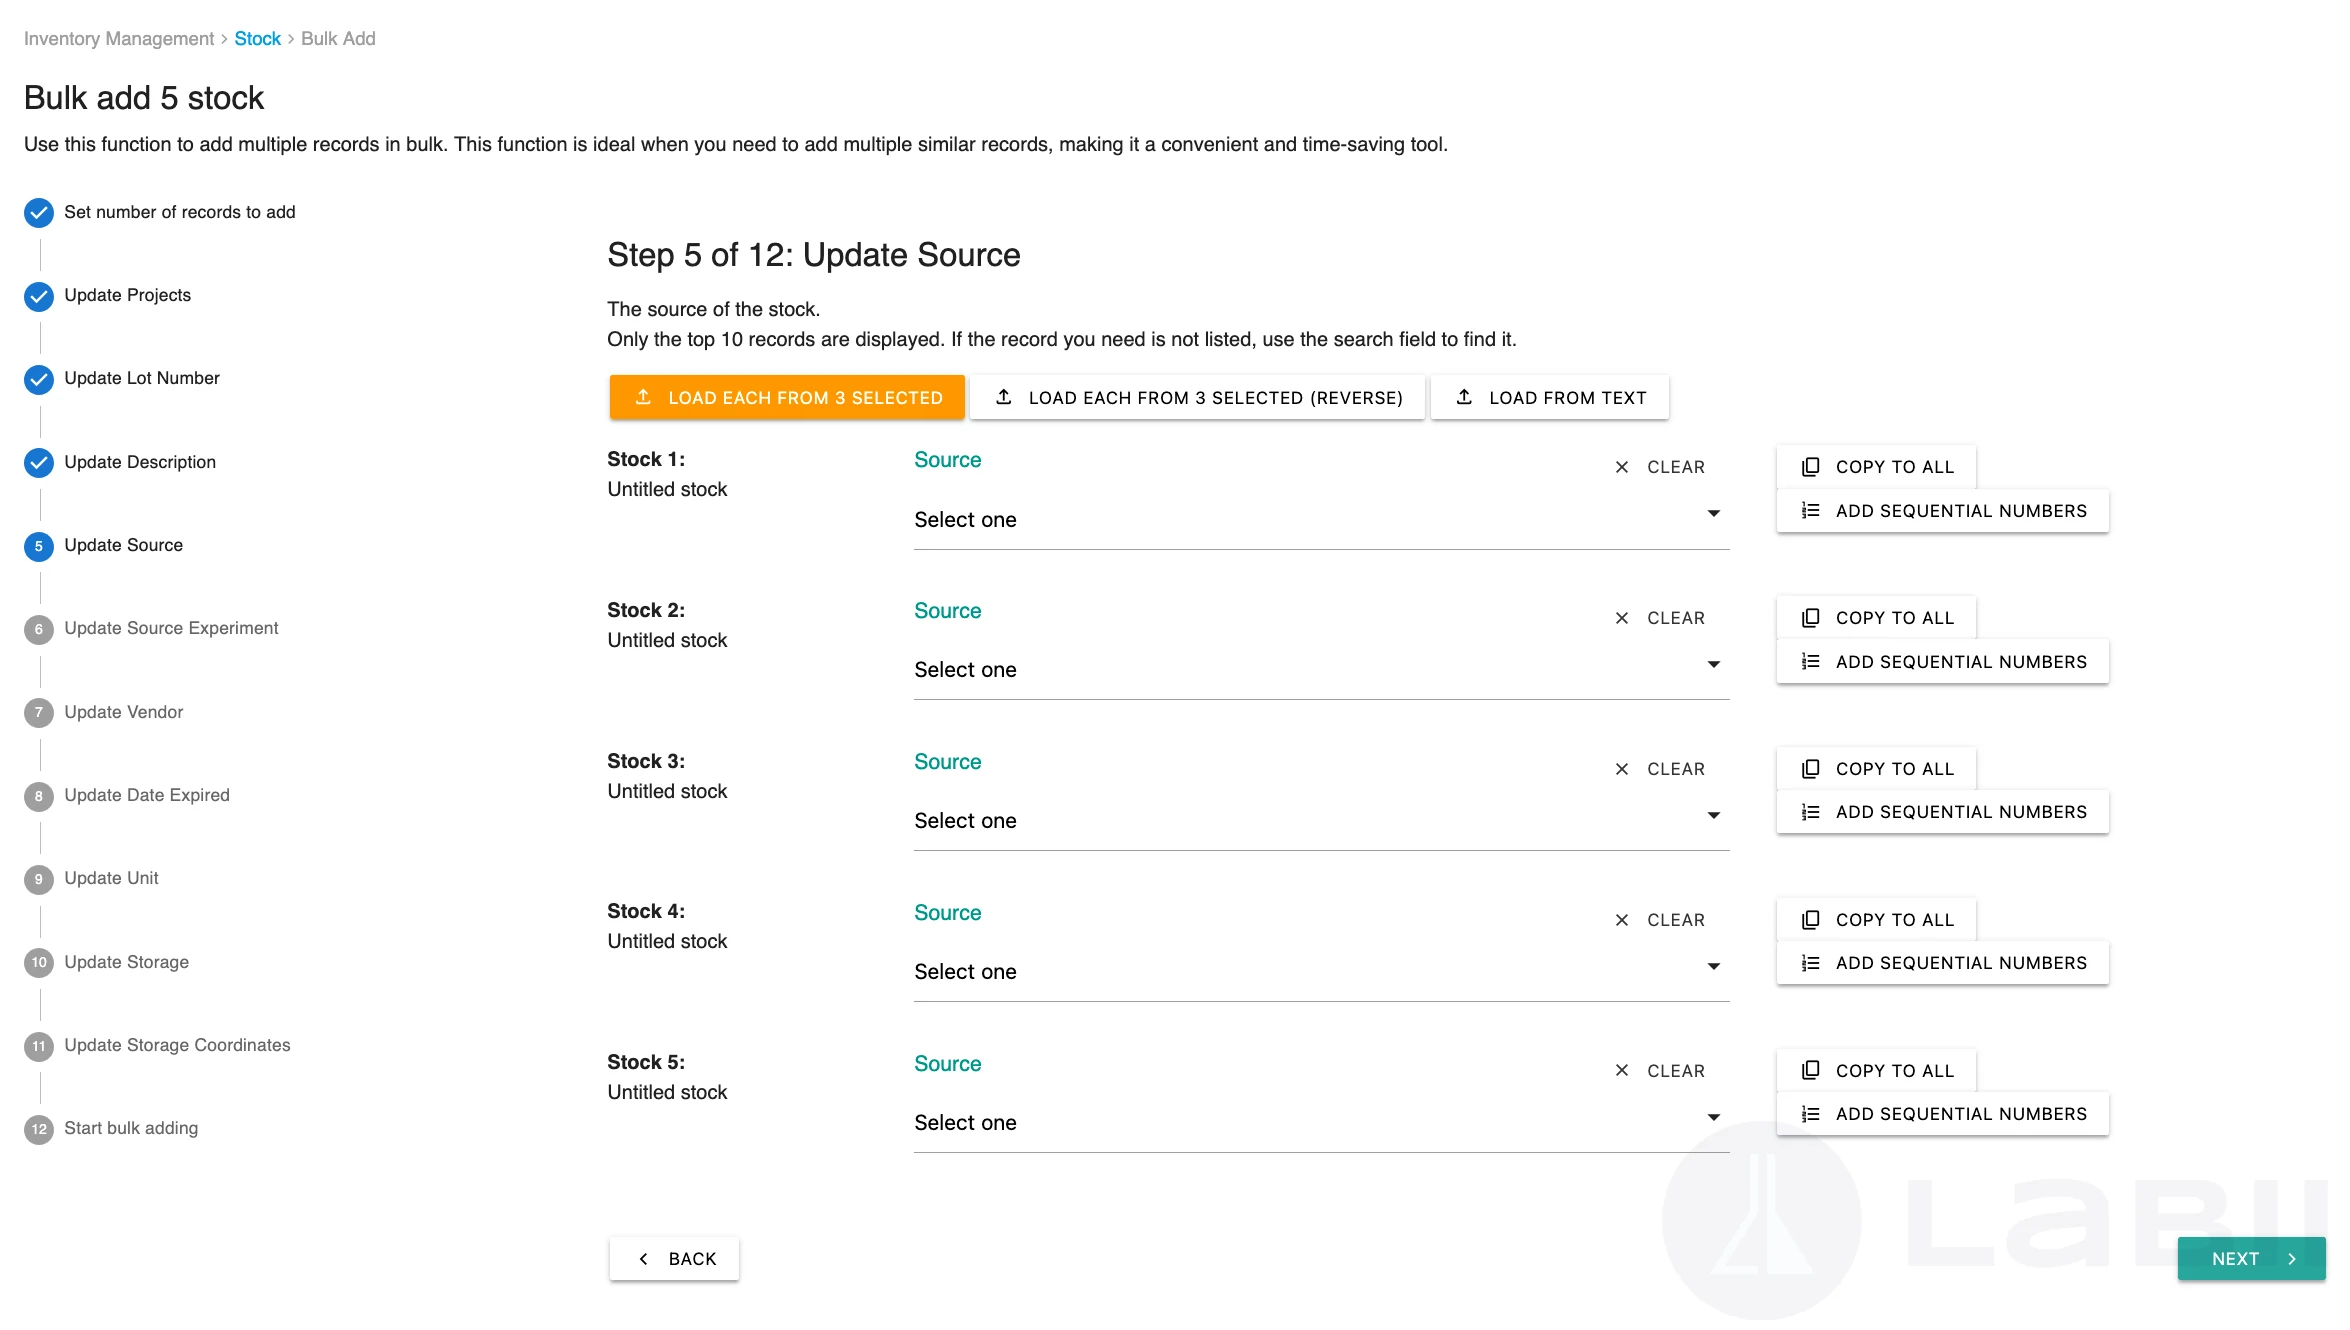Click numbered-list icon for Stock 3 sequential numbers

coord(1810,812)
